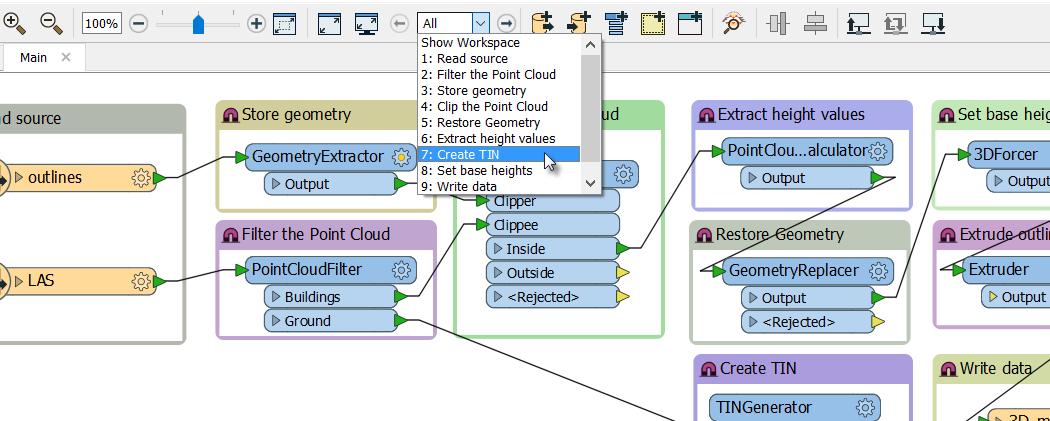Select the TINGenerator transformer
Image resolution: width=1050 pixels, height=421 pixels.
pos(794,408)
